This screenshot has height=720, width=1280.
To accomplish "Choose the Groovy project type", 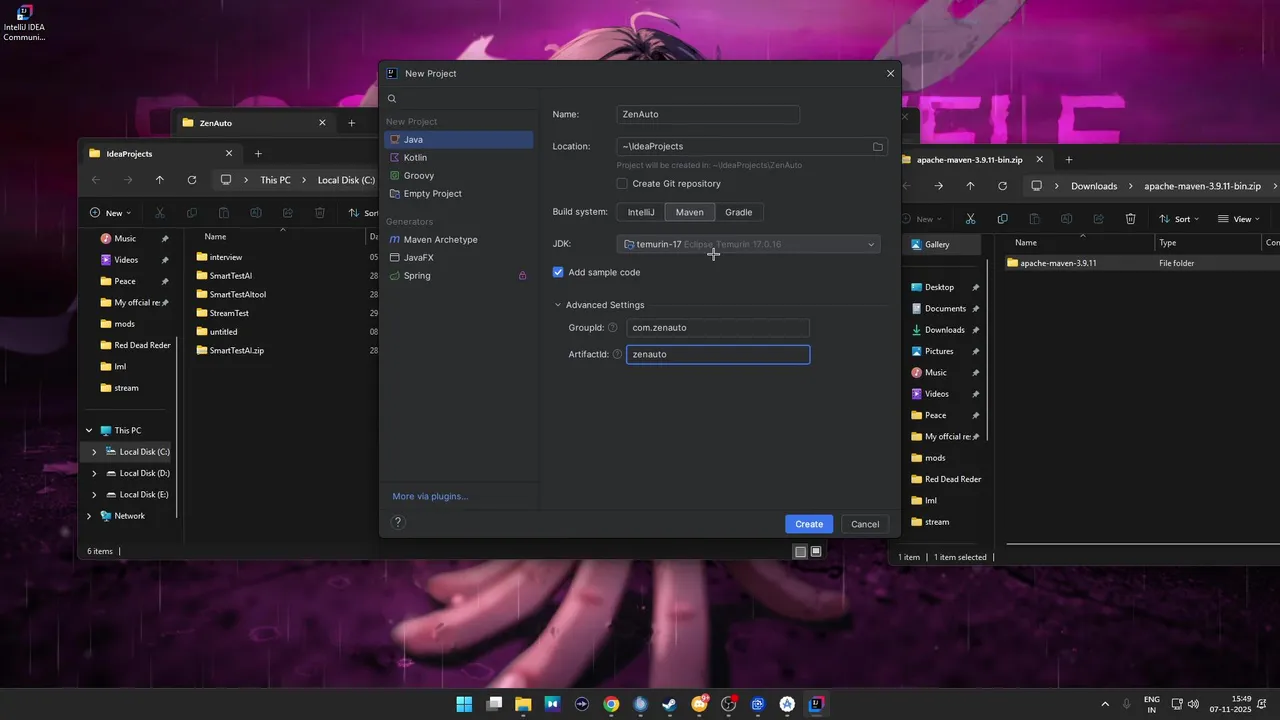I will tap(458, 176).
